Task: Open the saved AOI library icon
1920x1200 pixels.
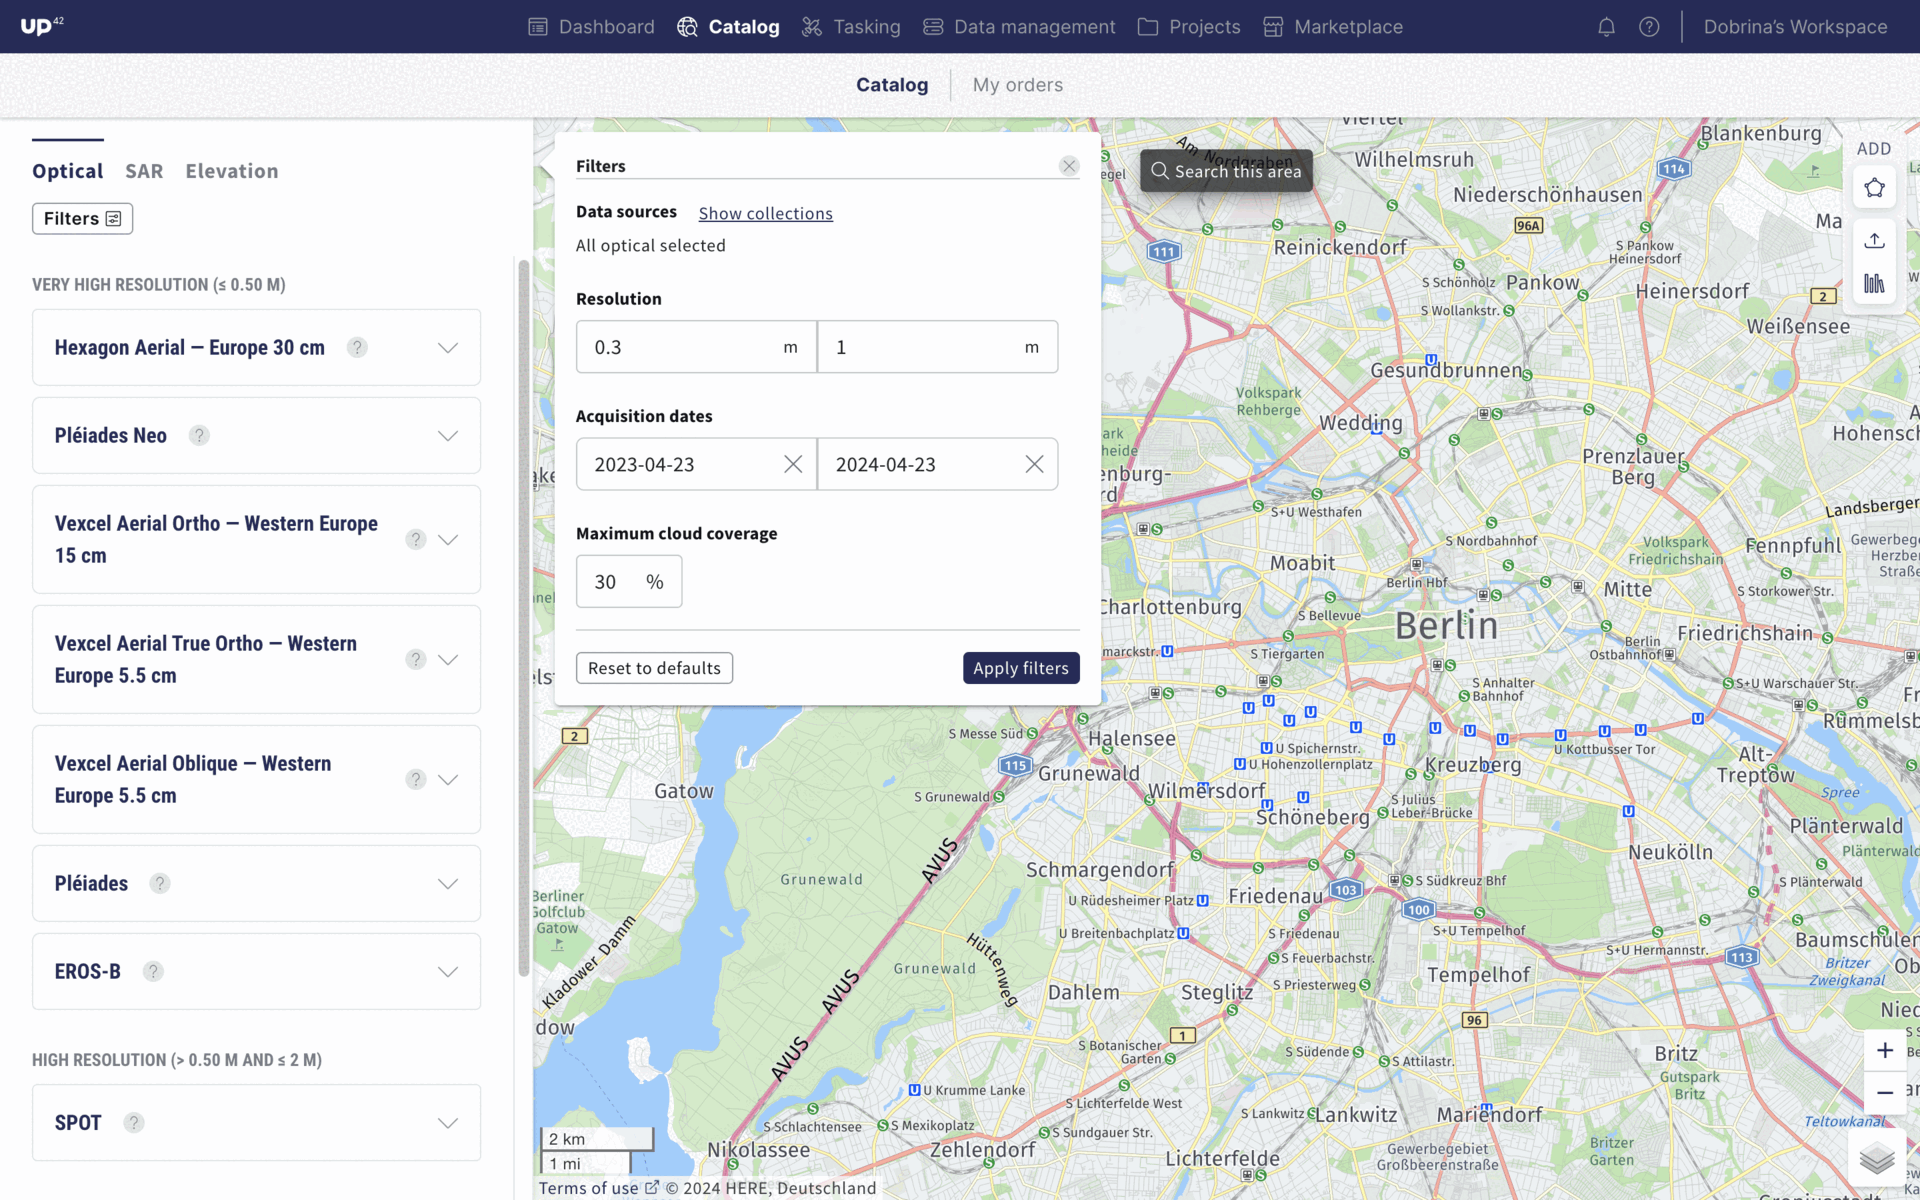Action: pos(1874,284)
